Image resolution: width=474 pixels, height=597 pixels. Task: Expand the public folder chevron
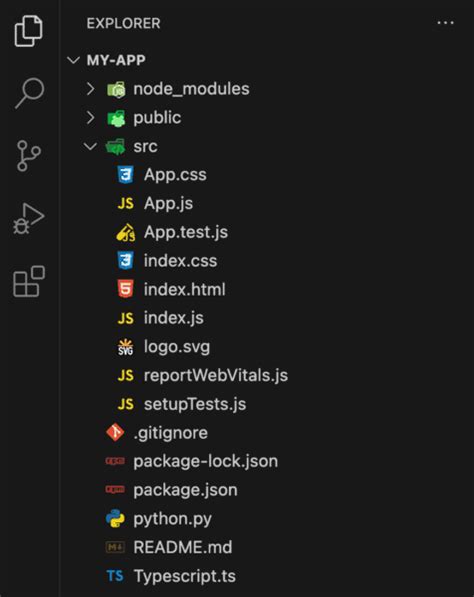[90, 118]
